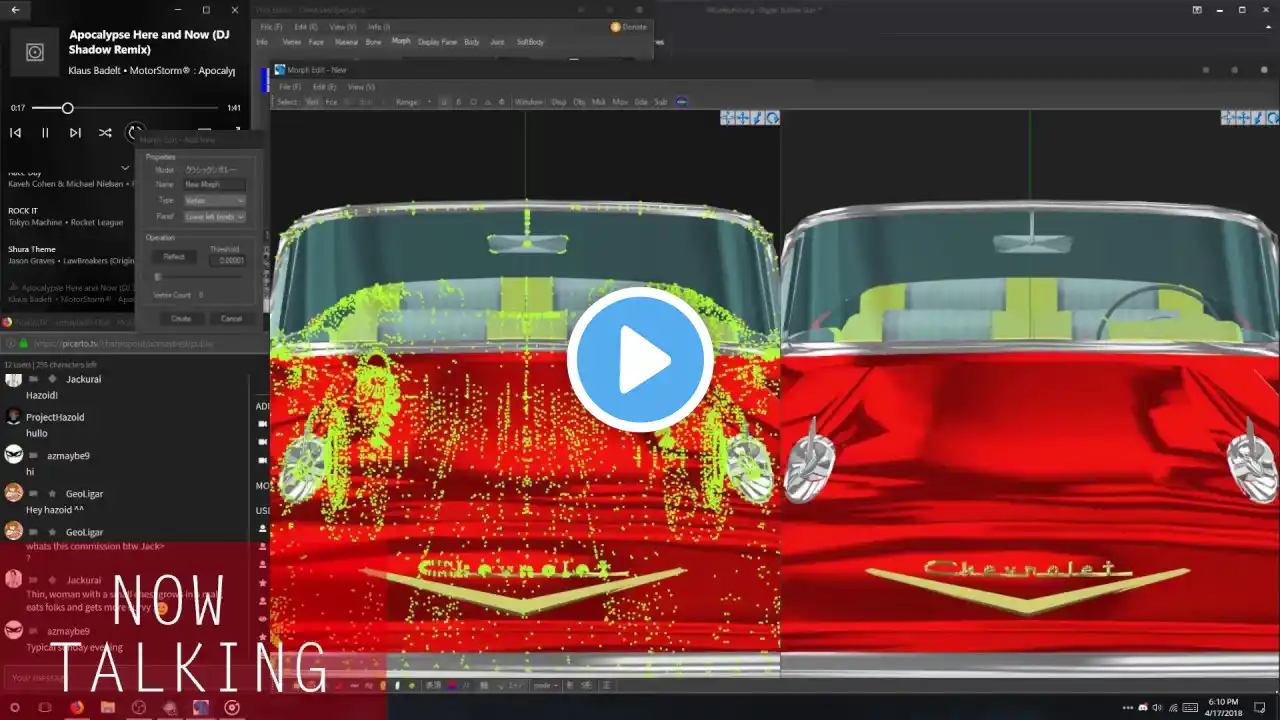Pause the playing song
Screen dimensions: 1280x720
(45, 132)
